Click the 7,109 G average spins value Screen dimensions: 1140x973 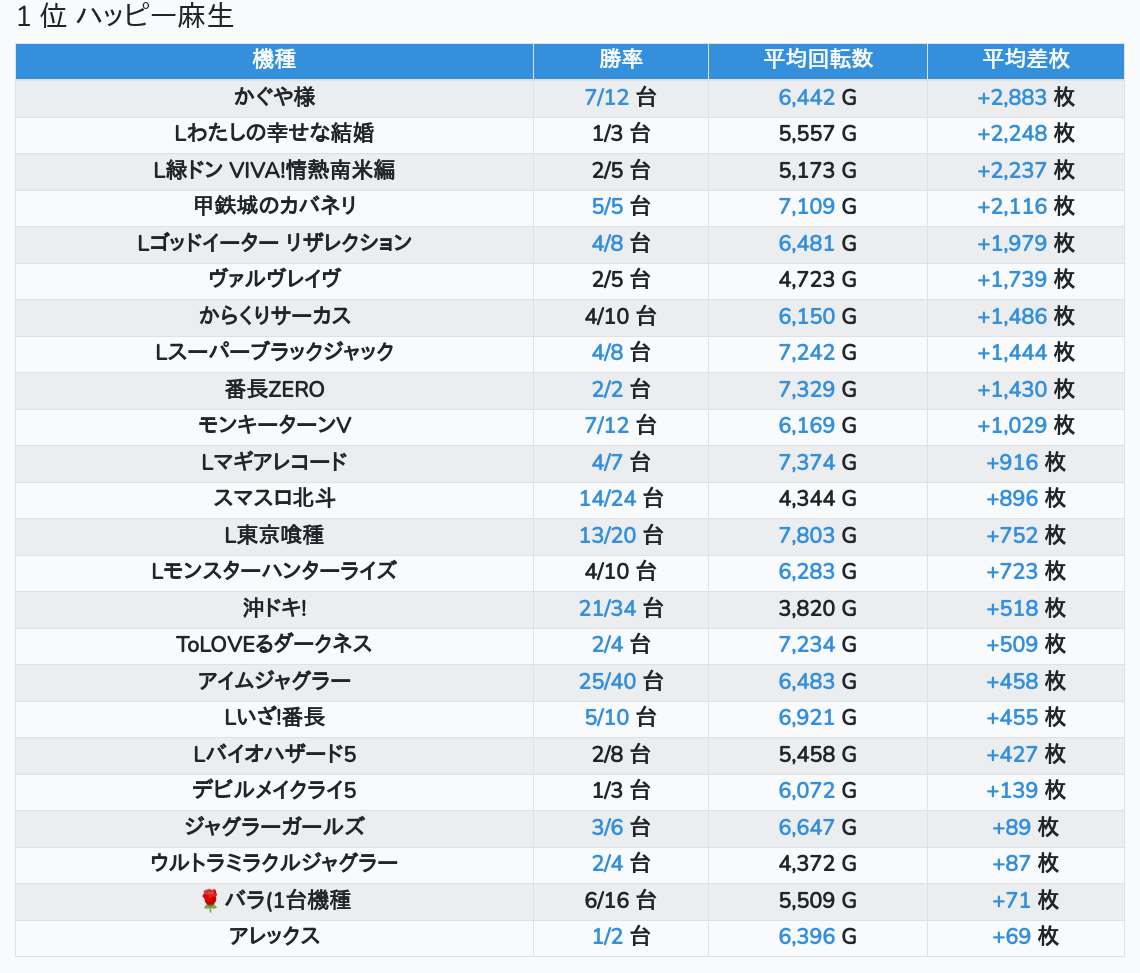click(818, 207)
